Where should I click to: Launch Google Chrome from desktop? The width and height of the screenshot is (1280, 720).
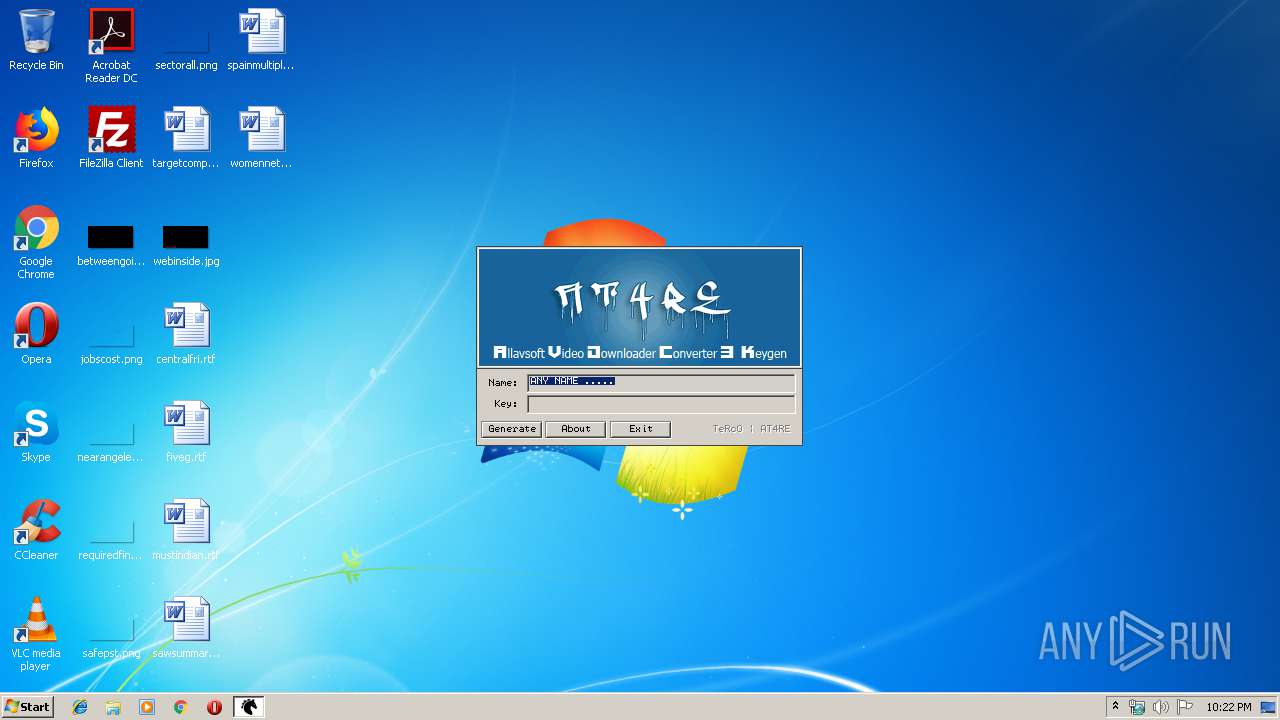[36, 242]
